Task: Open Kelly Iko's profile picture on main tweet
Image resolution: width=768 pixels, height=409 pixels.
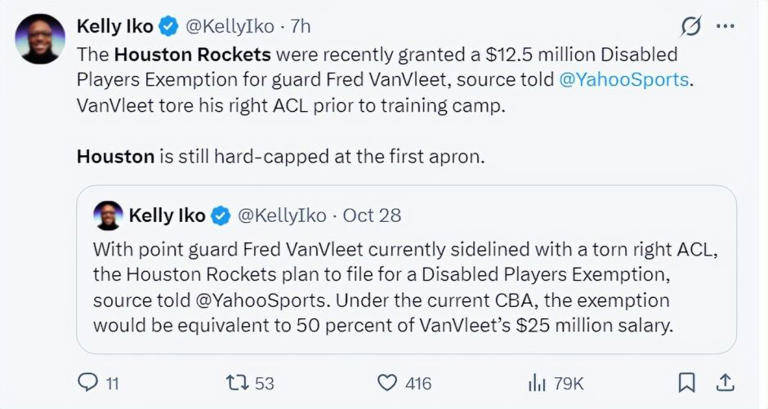Action: 40,39
